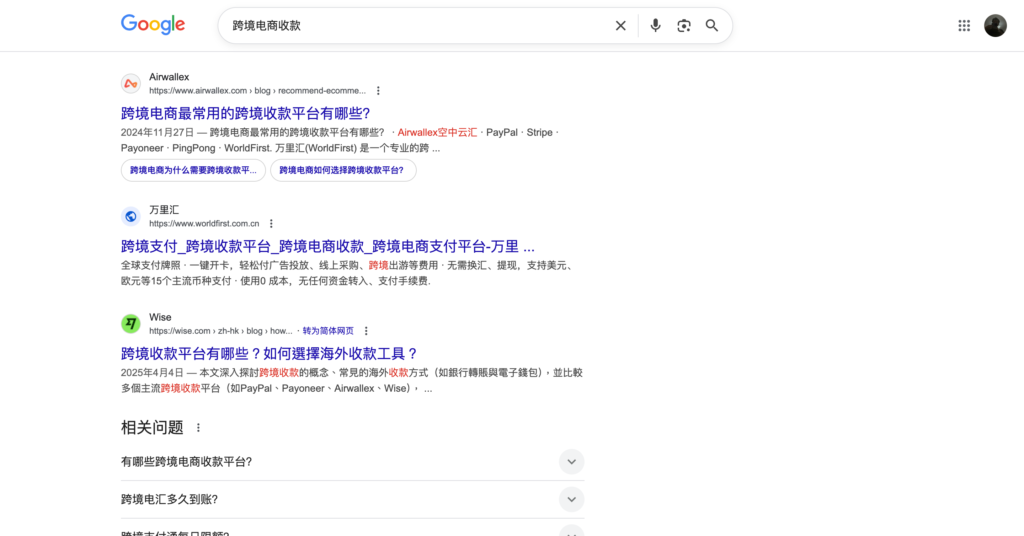Screen dimensions: 1024x536
Task: Click the 相关问题 heading
Action: pos(152,428)
